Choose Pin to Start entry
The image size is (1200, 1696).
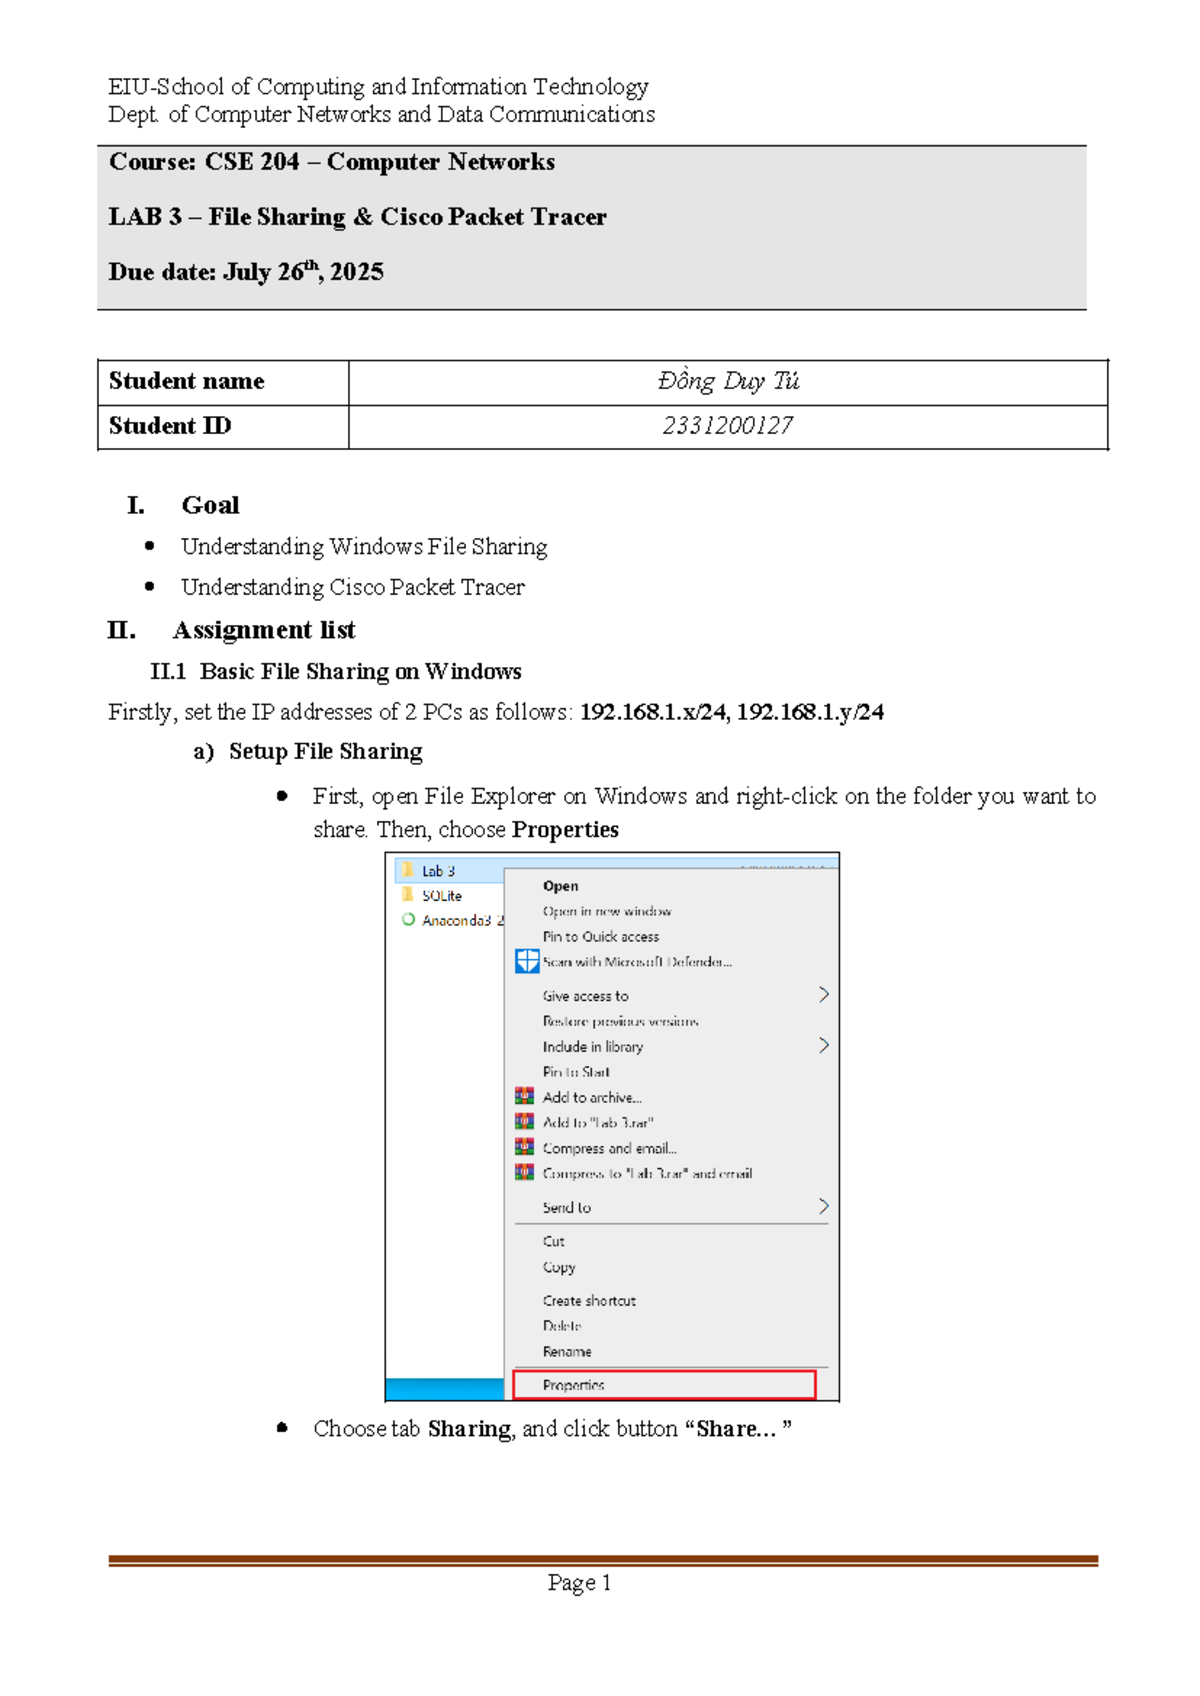click(576, 1072)
